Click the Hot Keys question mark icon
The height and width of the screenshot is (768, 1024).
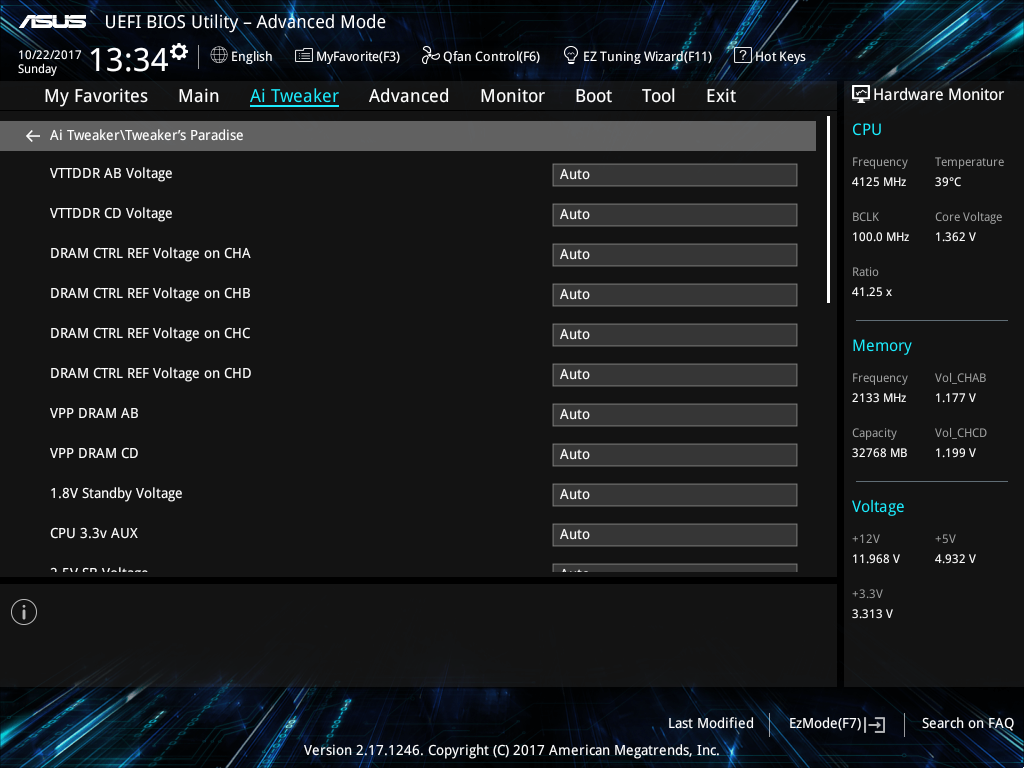pos(743,56)
